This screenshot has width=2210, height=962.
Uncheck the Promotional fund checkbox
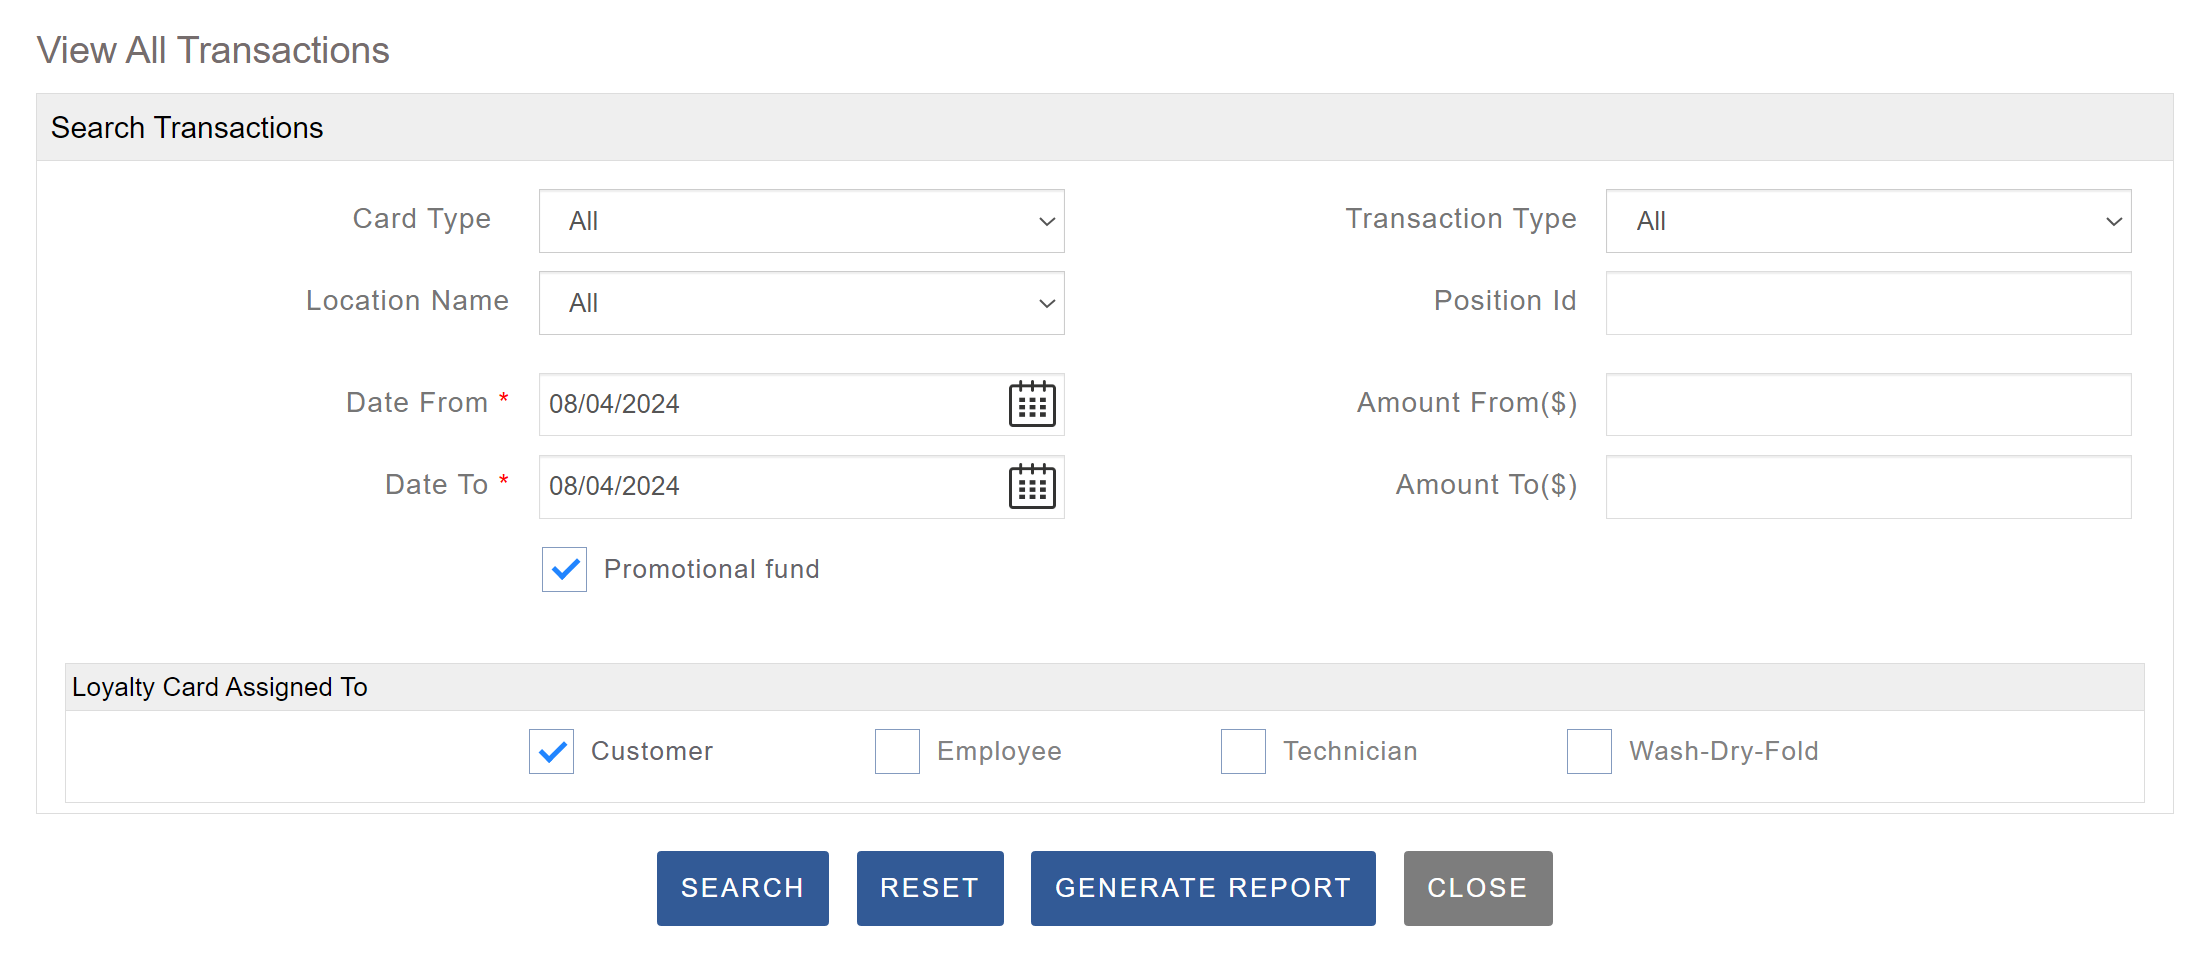tap(564, 570)
